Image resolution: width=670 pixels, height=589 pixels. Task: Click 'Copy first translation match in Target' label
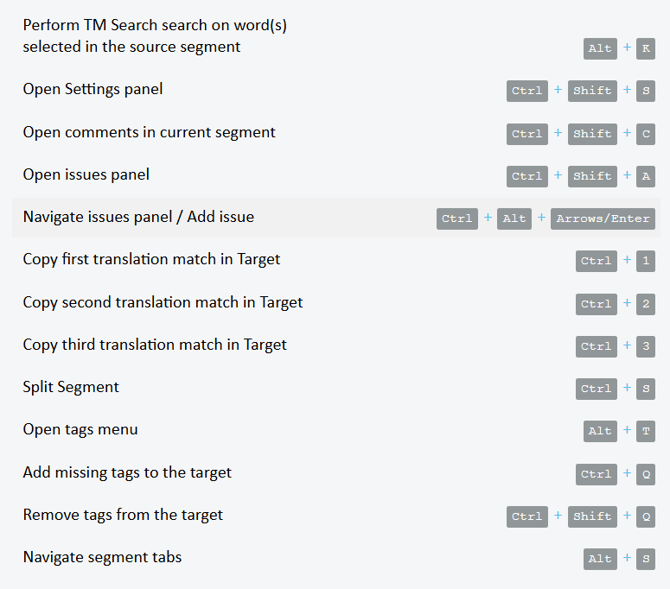point(151,259)
